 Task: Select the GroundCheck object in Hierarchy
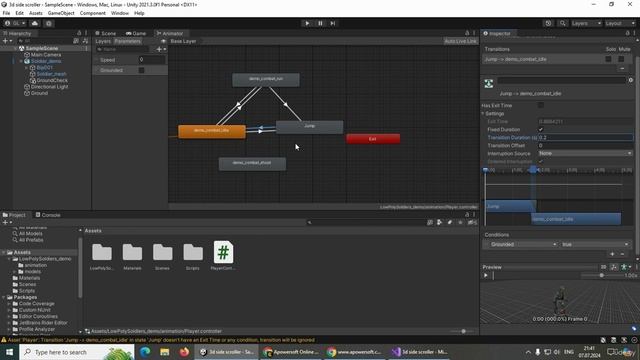pos(52,80)
